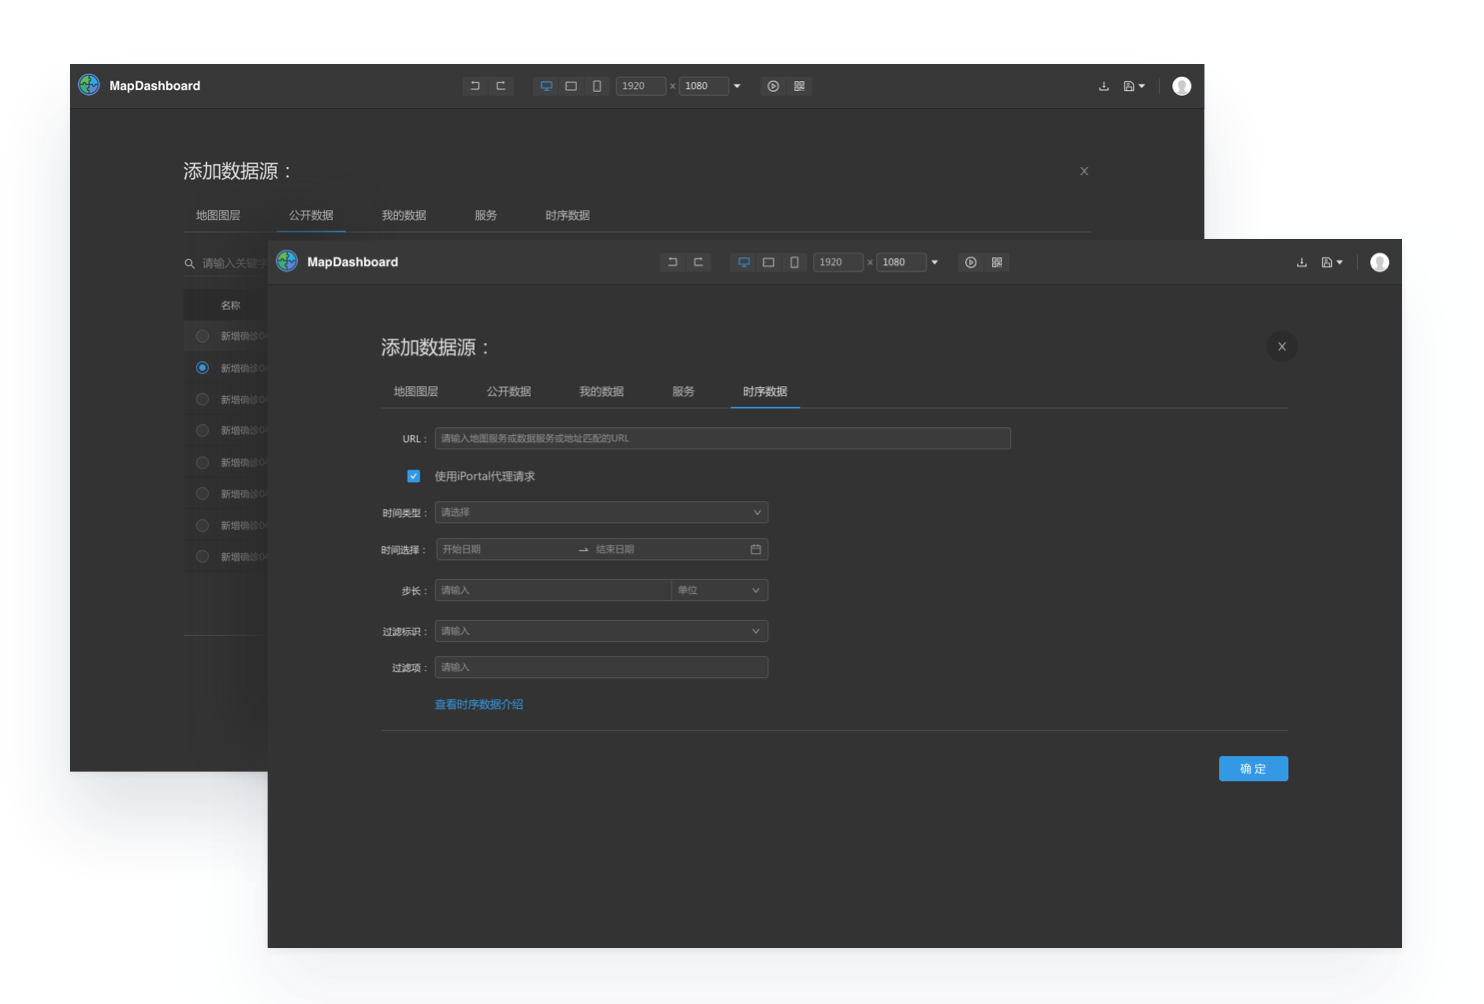Viewport: 1484px width, 1004px height.
Task: Click the redo arrow icon
Action: (698, 262)
